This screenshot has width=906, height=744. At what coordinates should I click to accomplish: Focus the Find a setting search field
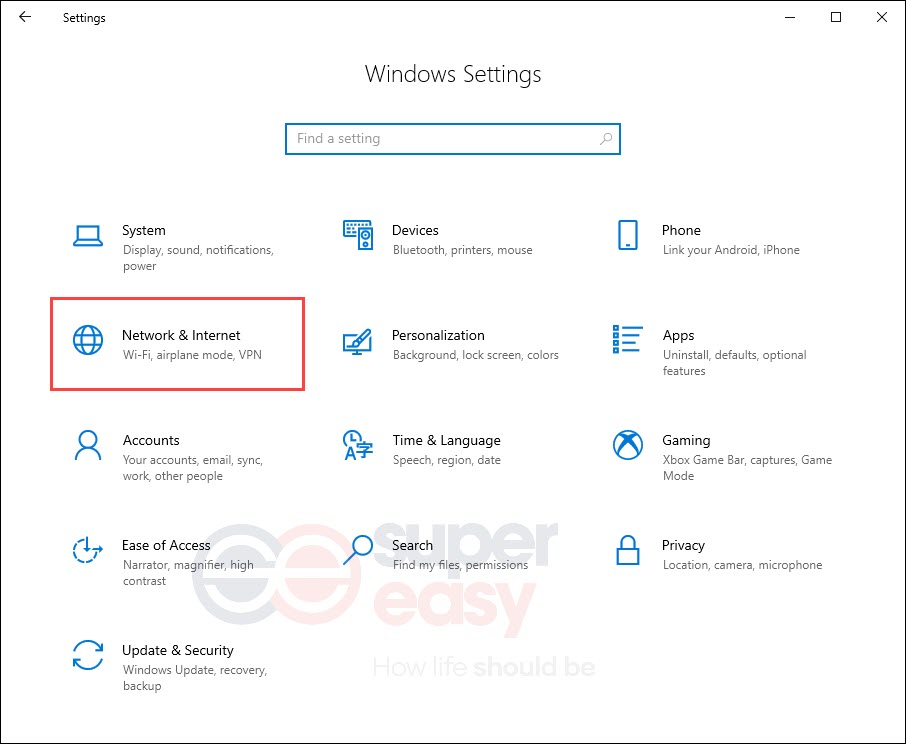tap(452, 139)
